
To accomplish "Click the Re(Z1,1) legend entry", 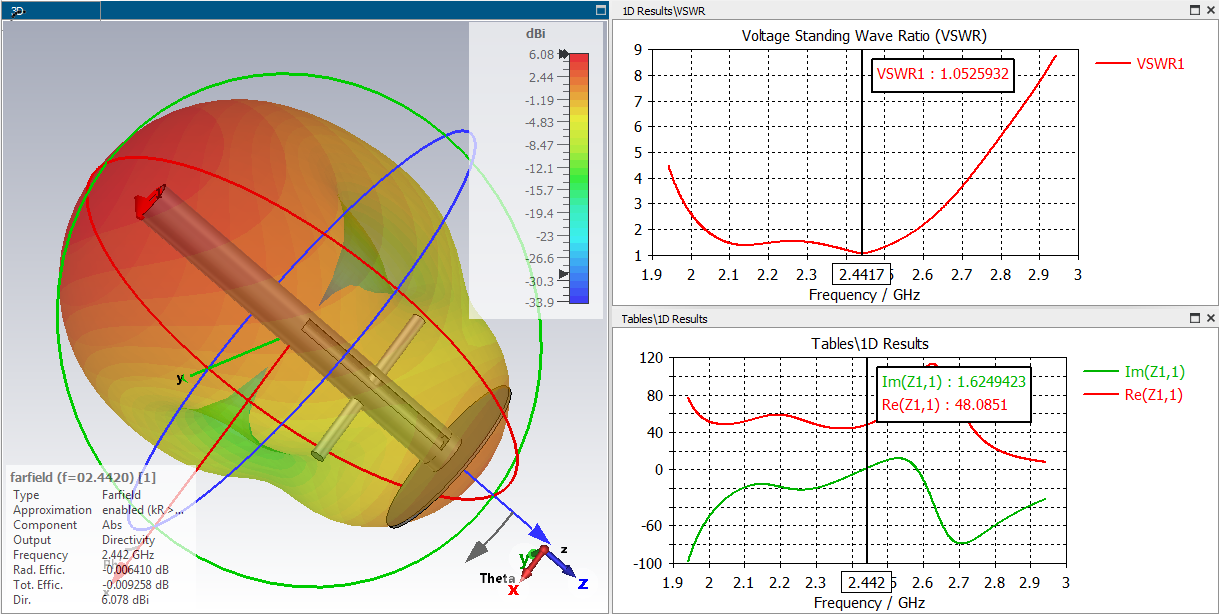I will point(1133,394).
